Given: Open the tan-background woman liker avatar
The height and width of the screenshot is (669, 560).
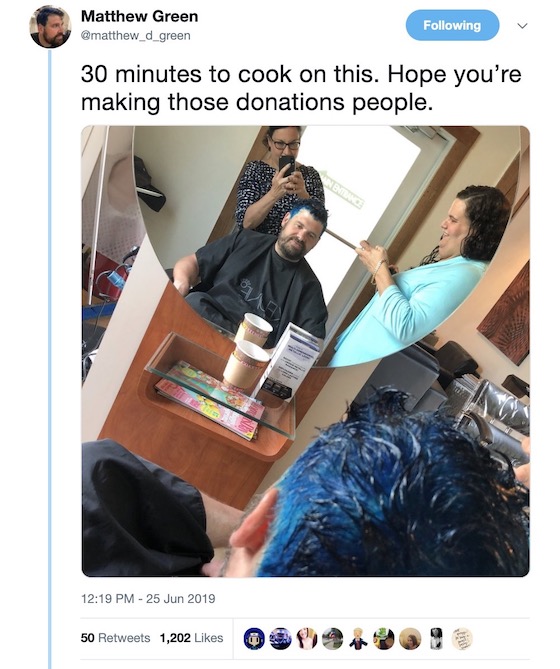Looking at the screenshot, I should click(x=410, y=639).
